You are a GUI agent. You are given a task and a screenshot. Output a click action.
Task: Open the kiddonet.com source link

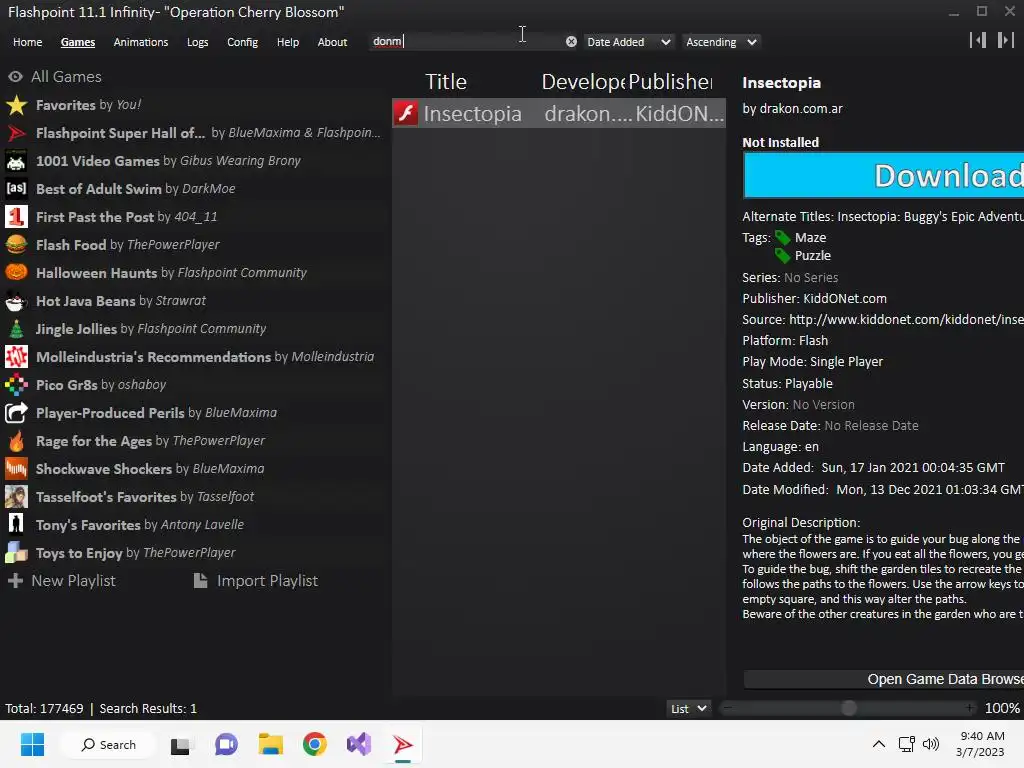(906, 319)
